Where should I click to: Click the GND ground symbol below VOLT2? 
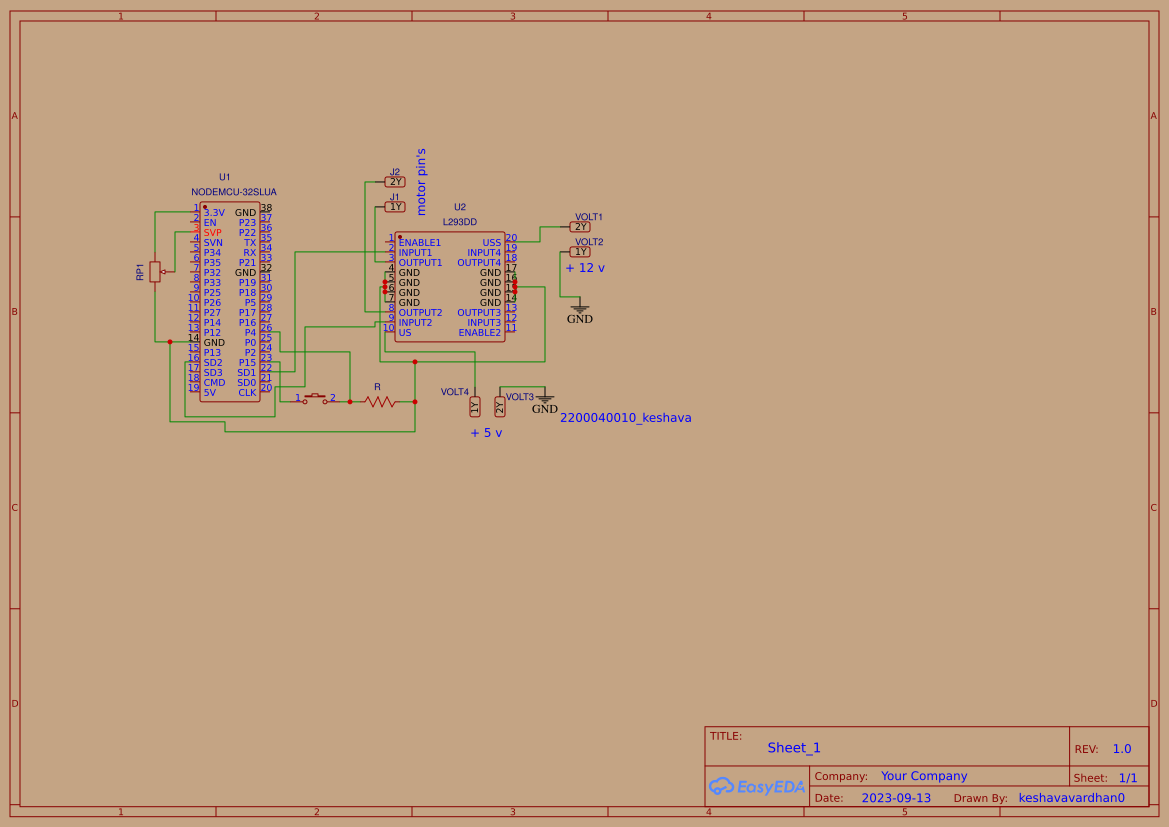[579, 308]
